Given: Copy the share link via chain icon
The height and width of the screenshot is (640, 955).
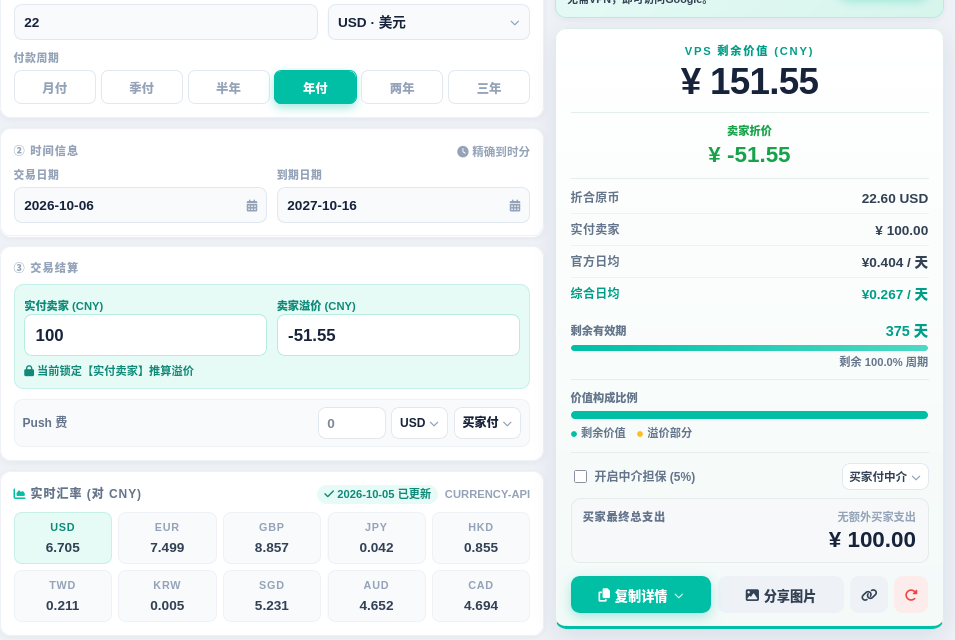Looking at the screenshot, I should (869, 595).
